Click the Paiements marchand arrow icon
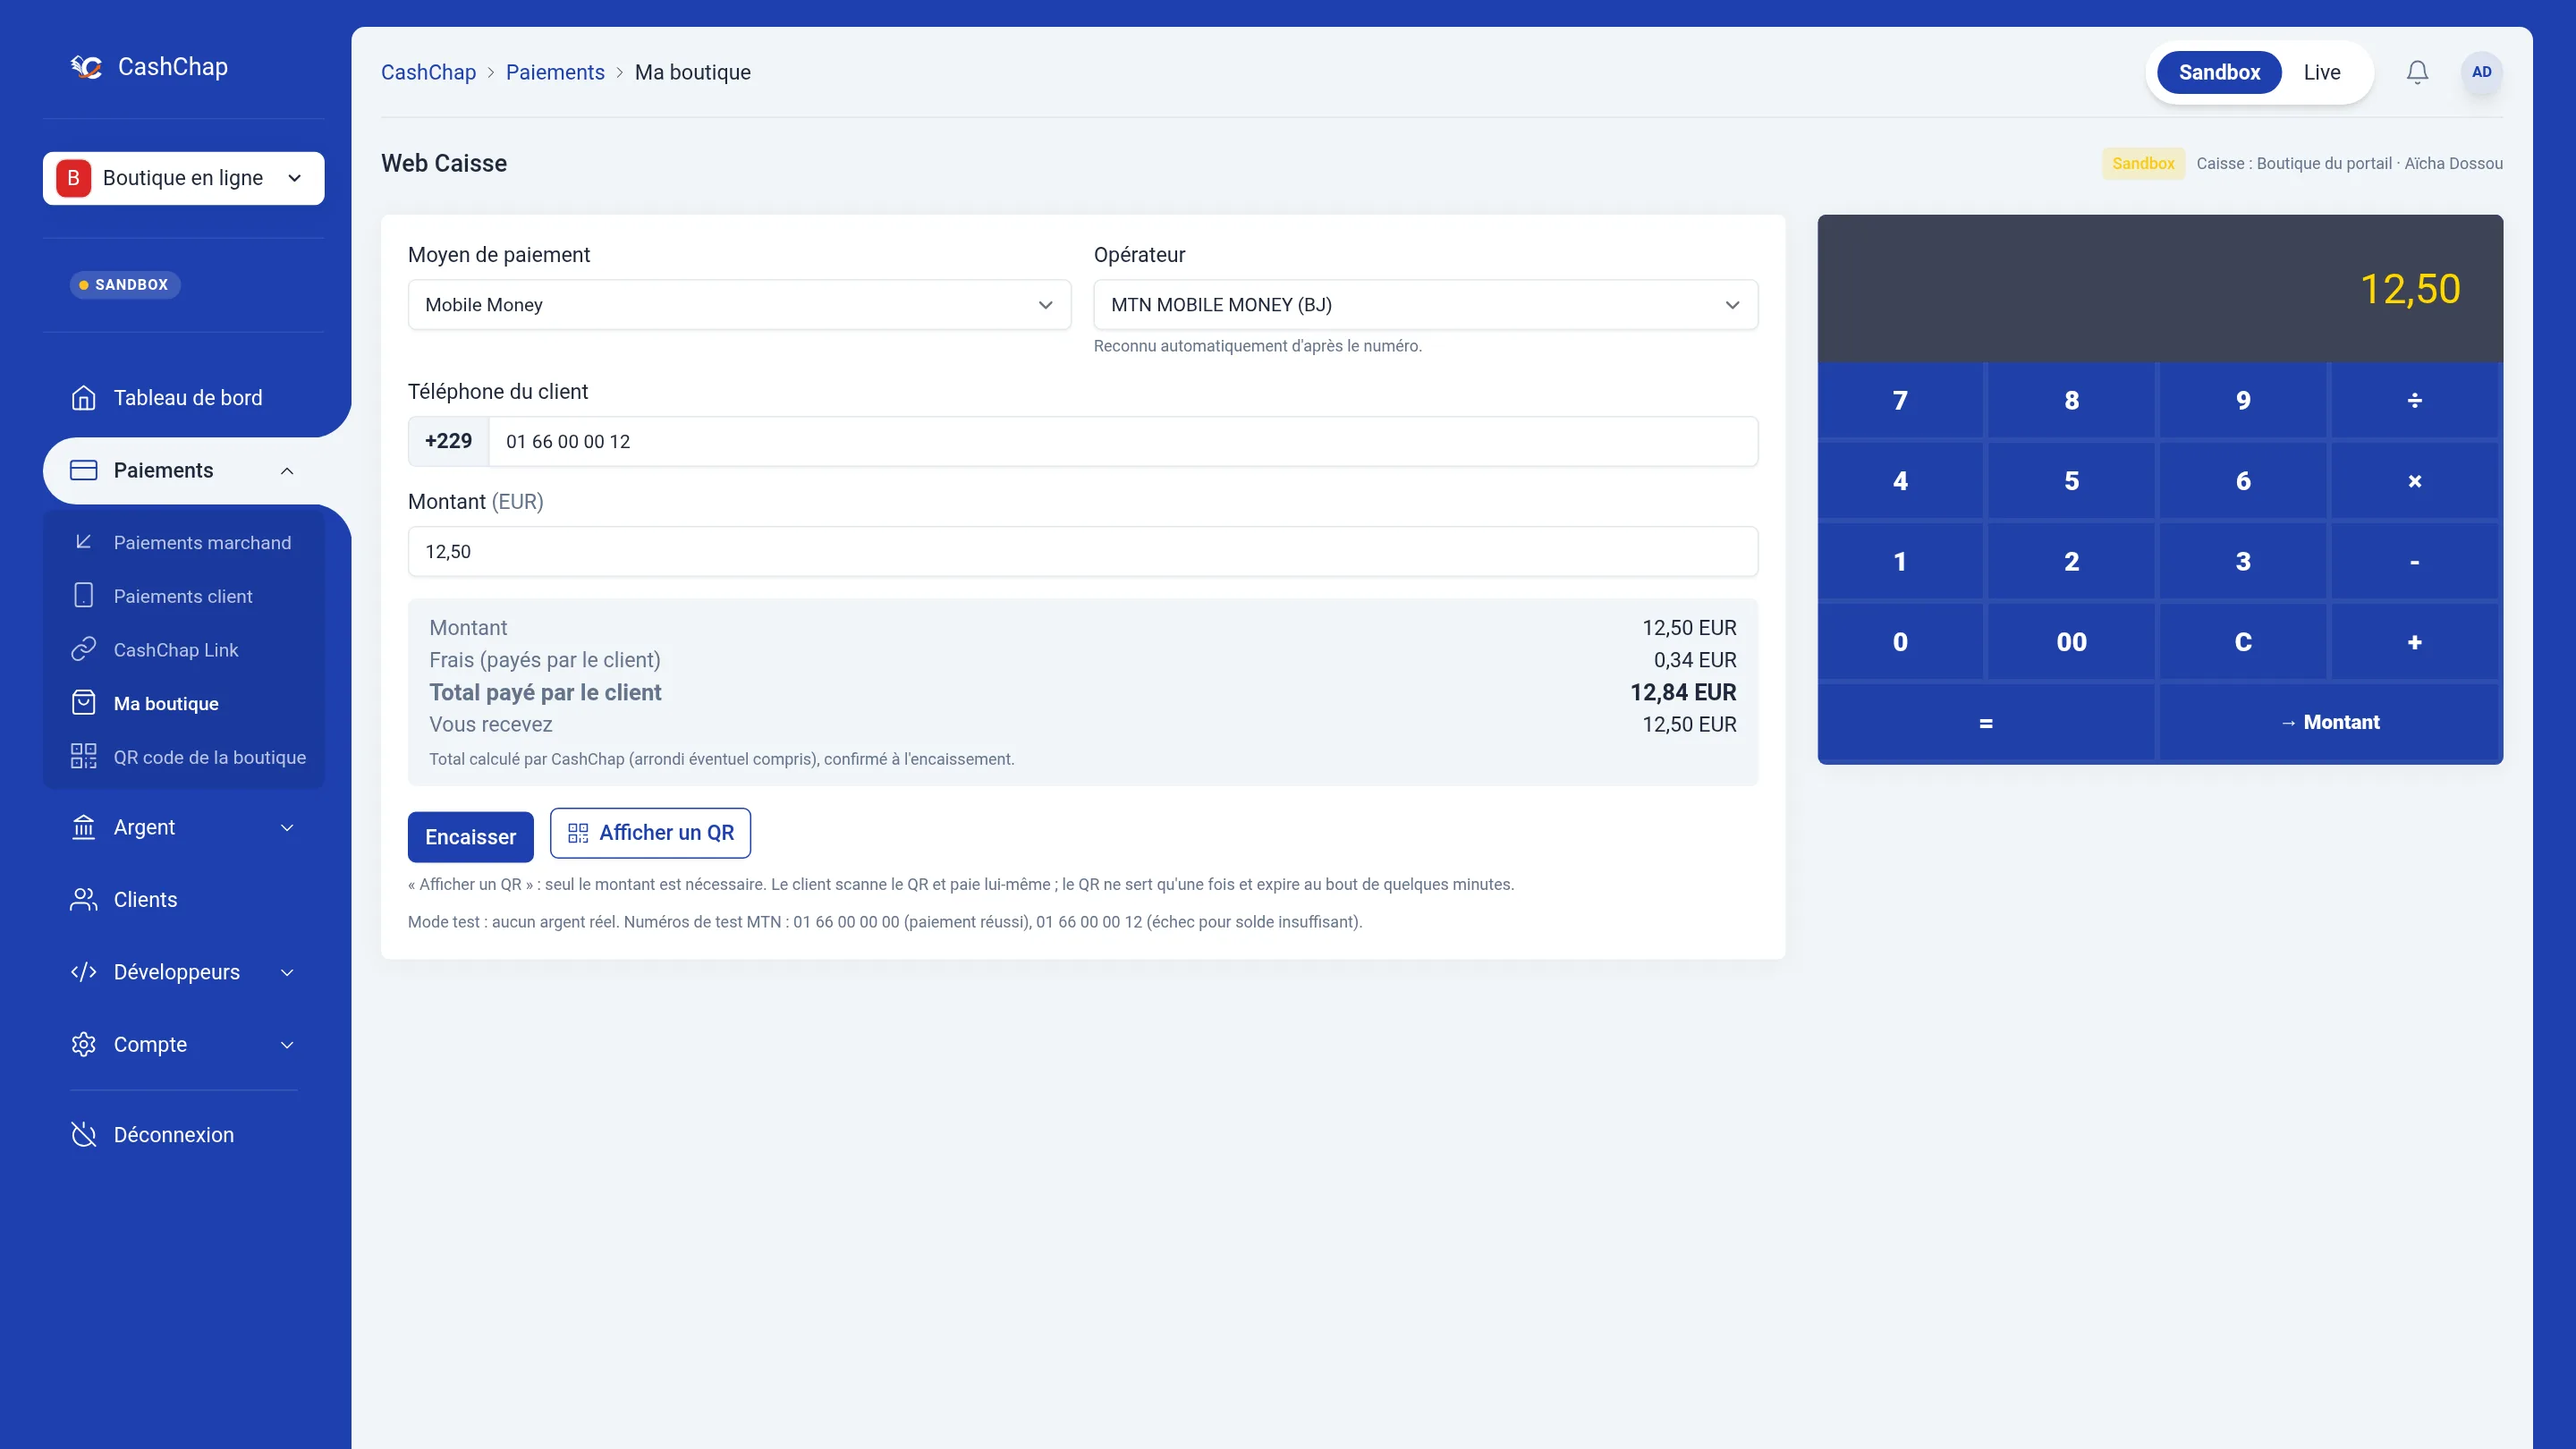 coord(84,542)
